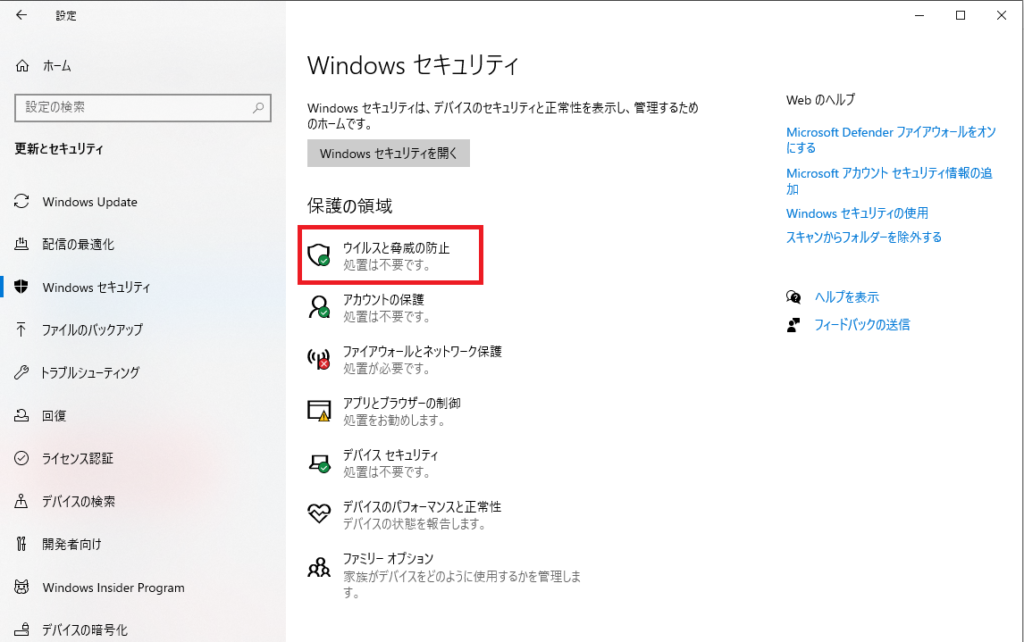The height and width of the screenshot is (642, 1024).
Task: Click the device performance heart icon
Action: (319, 515)
